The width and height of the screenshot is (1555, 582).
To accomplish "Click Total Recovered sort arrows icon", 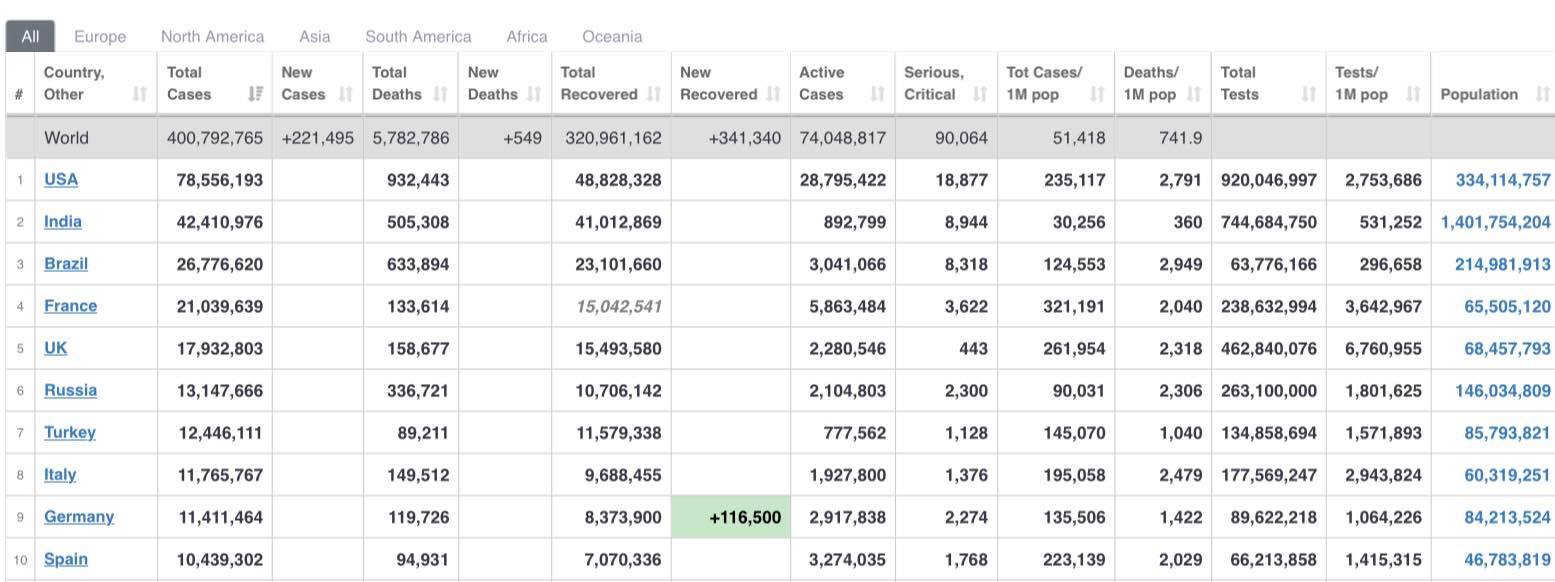I will pyautogui.click(x=654, y=95).
